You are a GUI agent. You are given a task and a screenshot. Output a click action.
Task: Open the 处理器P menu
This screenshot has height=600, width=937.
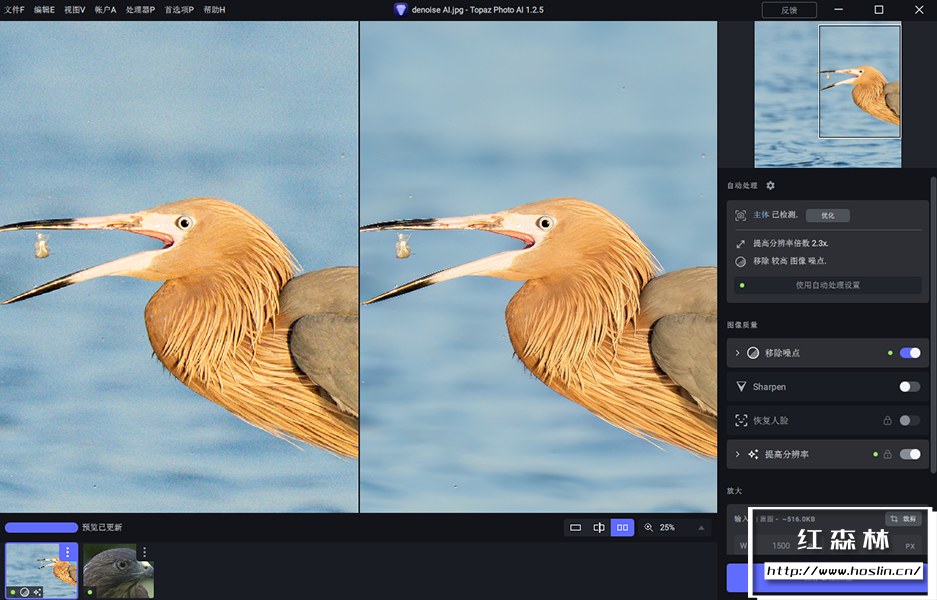pos(140,9)
